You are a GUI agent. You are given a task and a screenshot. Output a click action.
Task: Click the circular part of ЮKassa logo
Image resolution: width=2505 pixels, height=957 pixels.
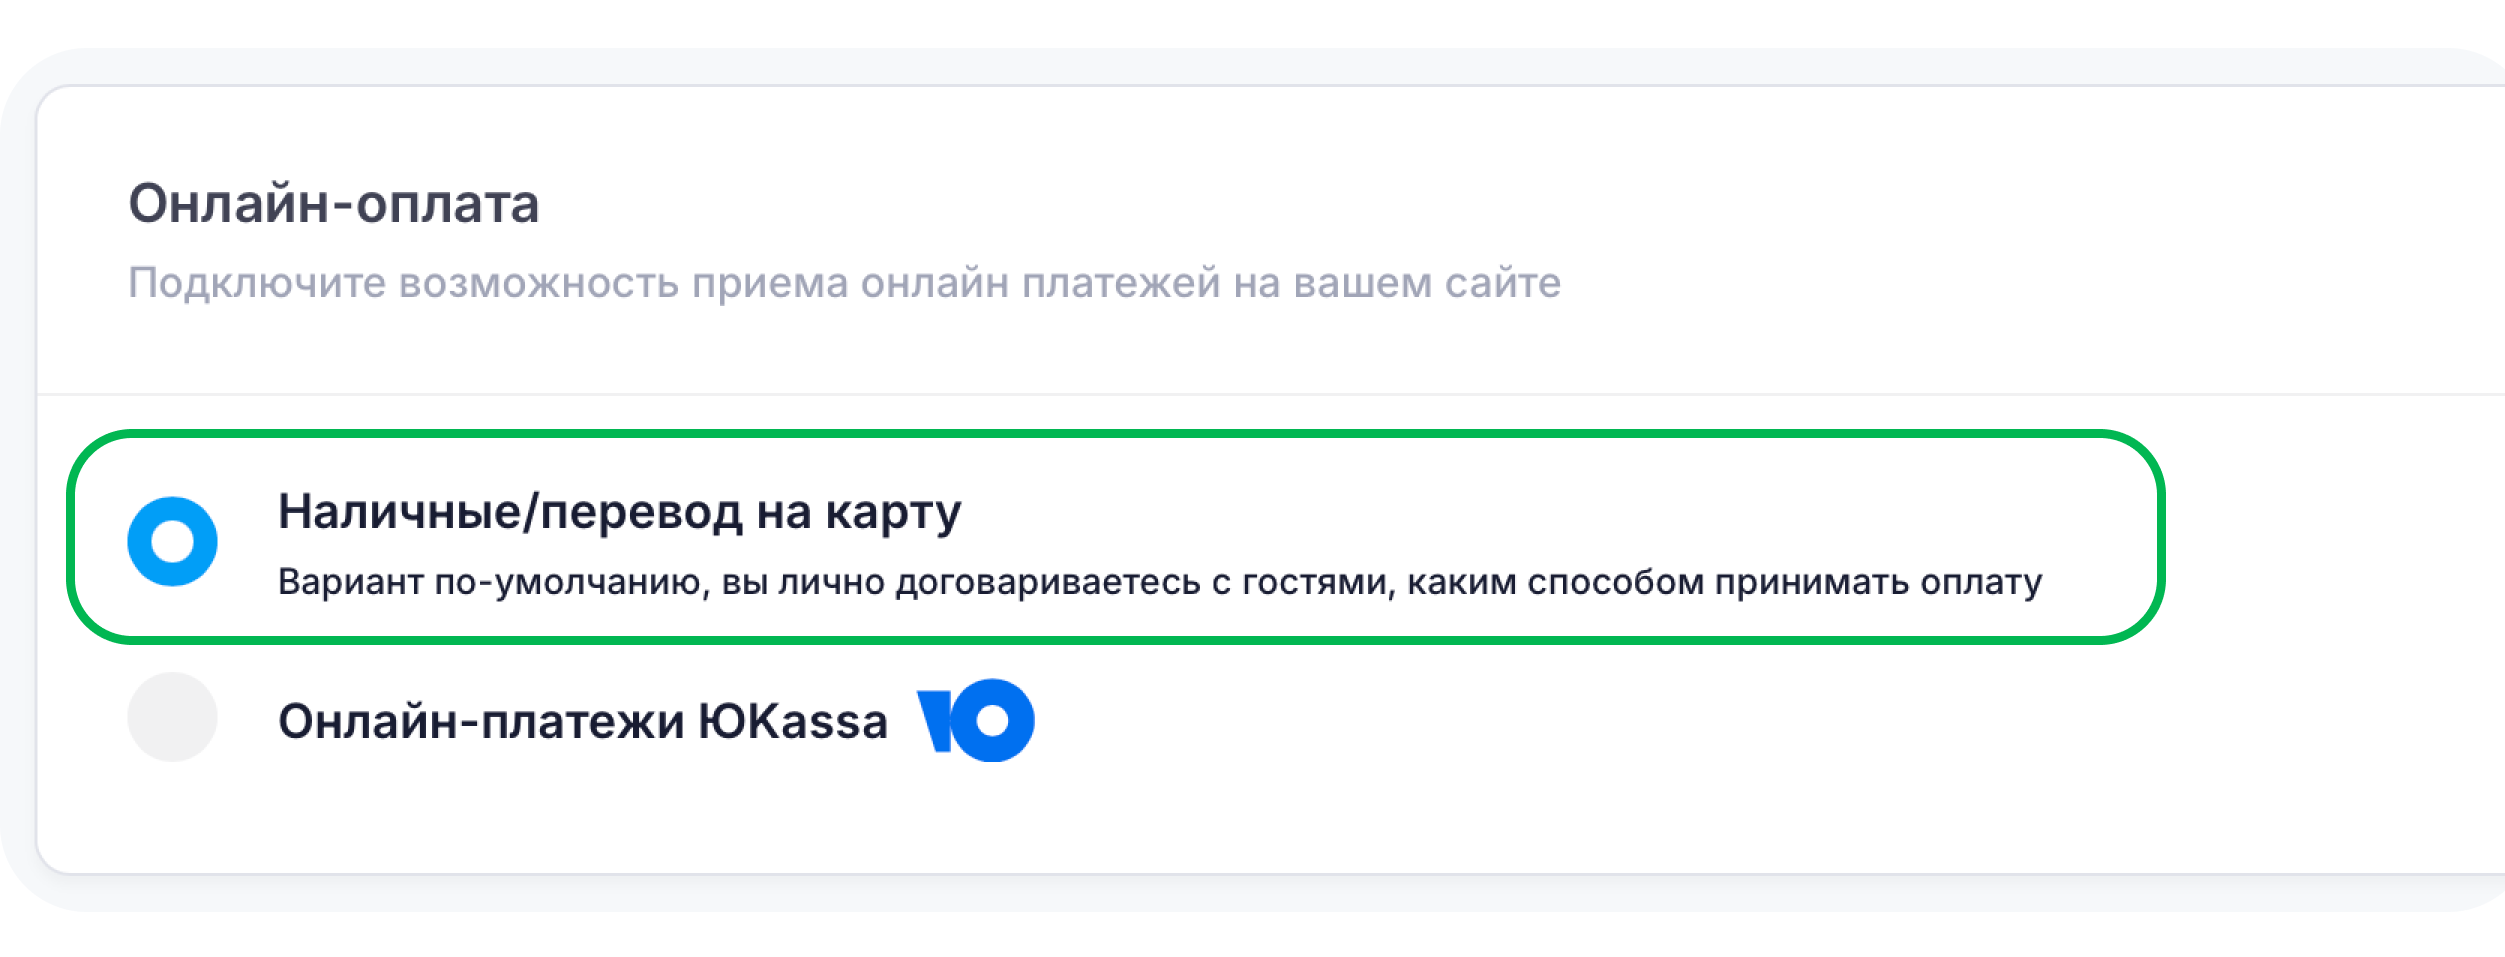[991, 720]
